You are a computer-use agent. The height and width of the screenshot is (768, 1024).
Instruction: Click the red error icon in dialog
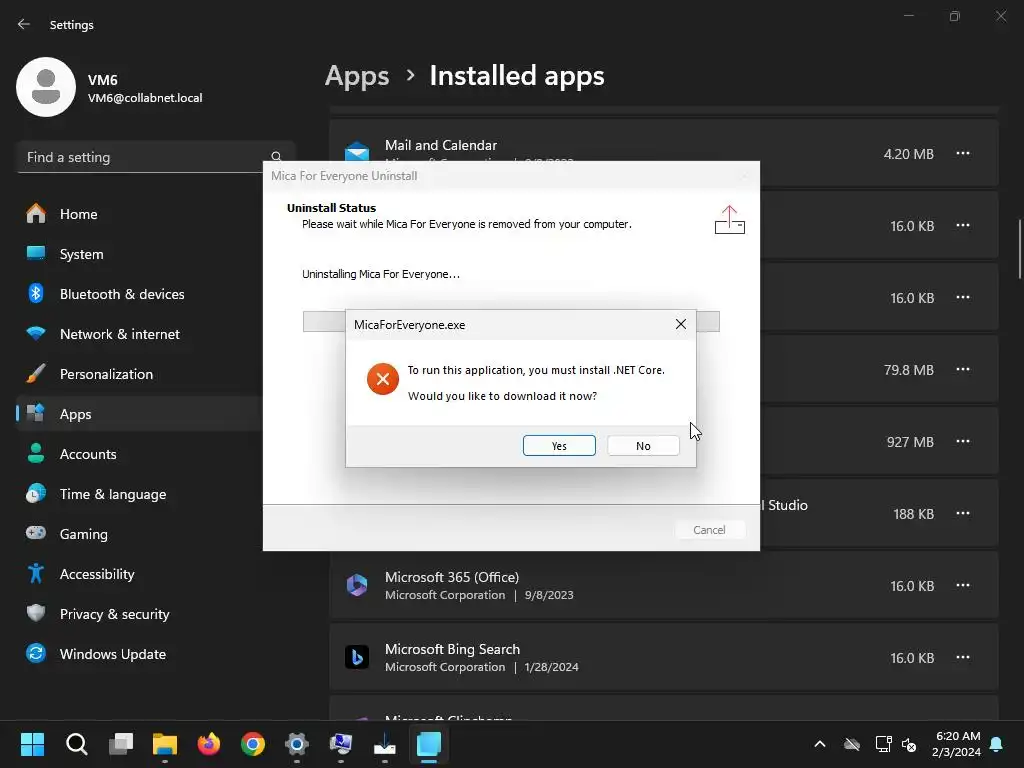[x=383, y=379]
